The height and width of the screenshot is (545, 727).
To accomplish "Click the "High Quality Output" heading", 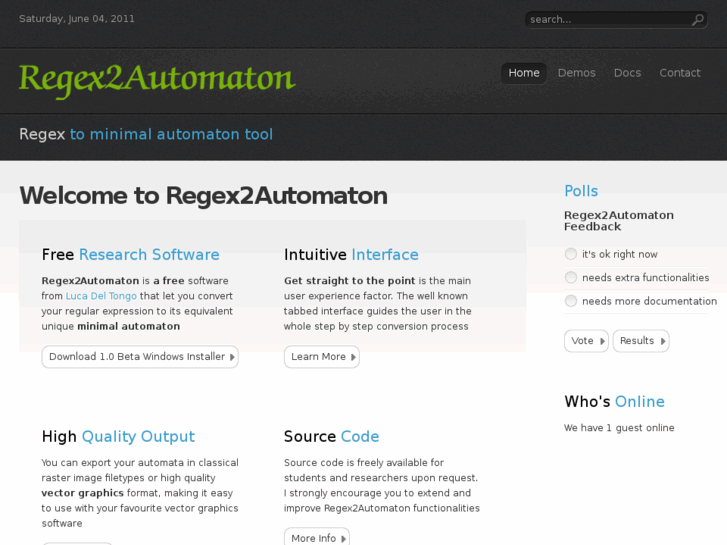I will pyautogui.click(x=118, y=437).
